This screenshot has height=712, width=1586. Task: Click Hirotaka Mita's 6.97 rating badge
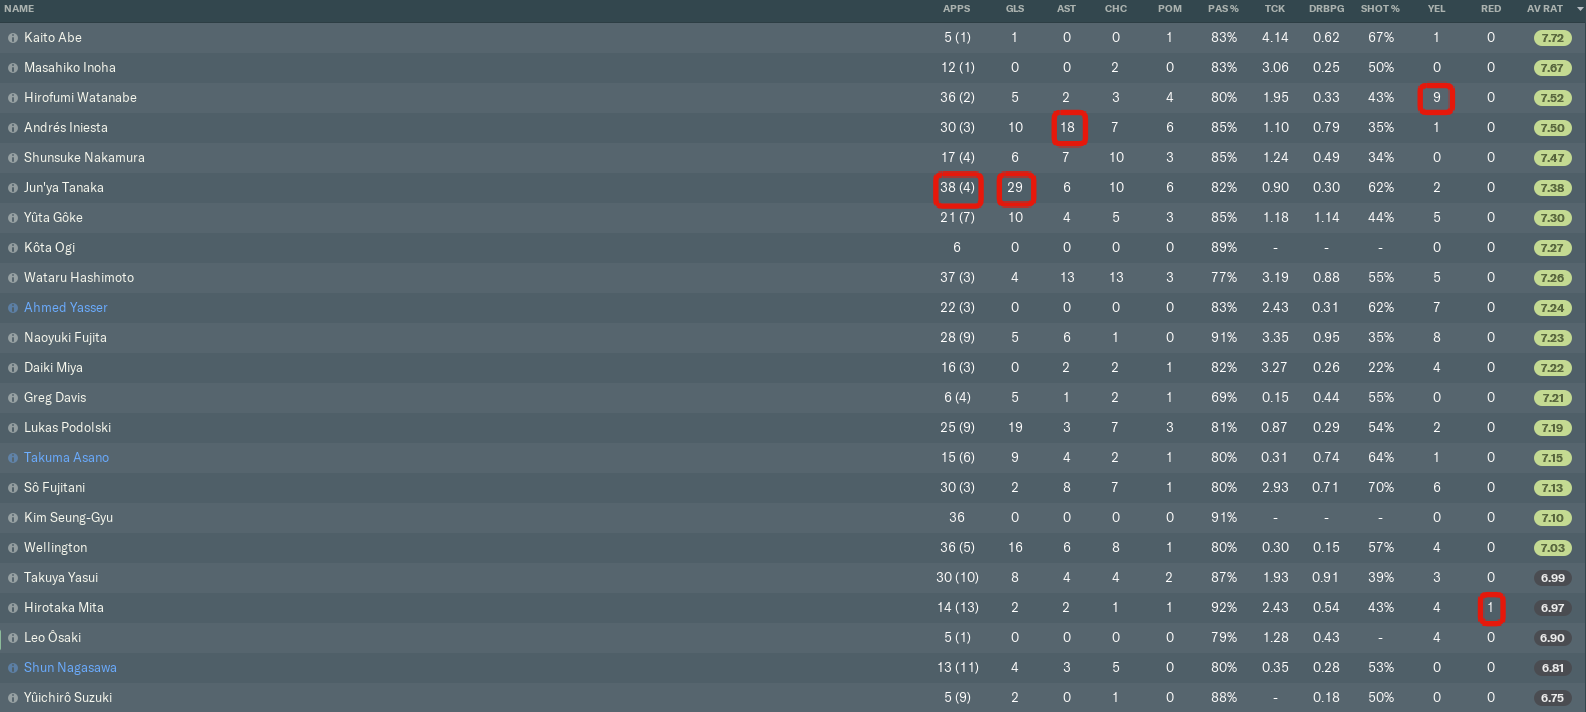1552,608
